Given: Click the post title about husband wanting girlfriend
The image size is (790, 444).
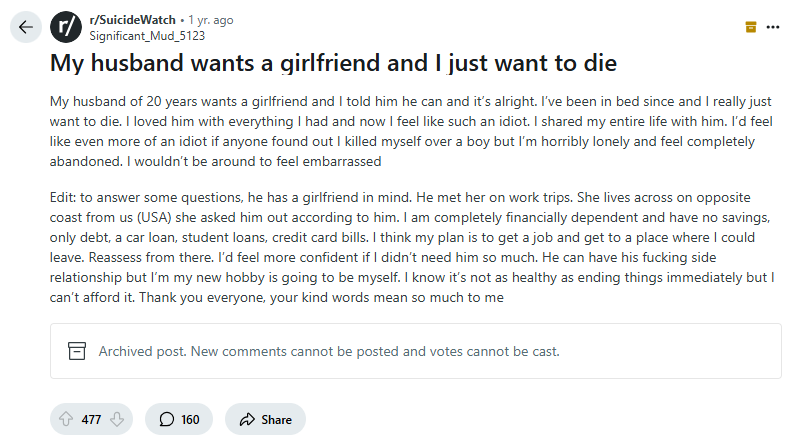Looking at the screenshot, I should point(333,63).
